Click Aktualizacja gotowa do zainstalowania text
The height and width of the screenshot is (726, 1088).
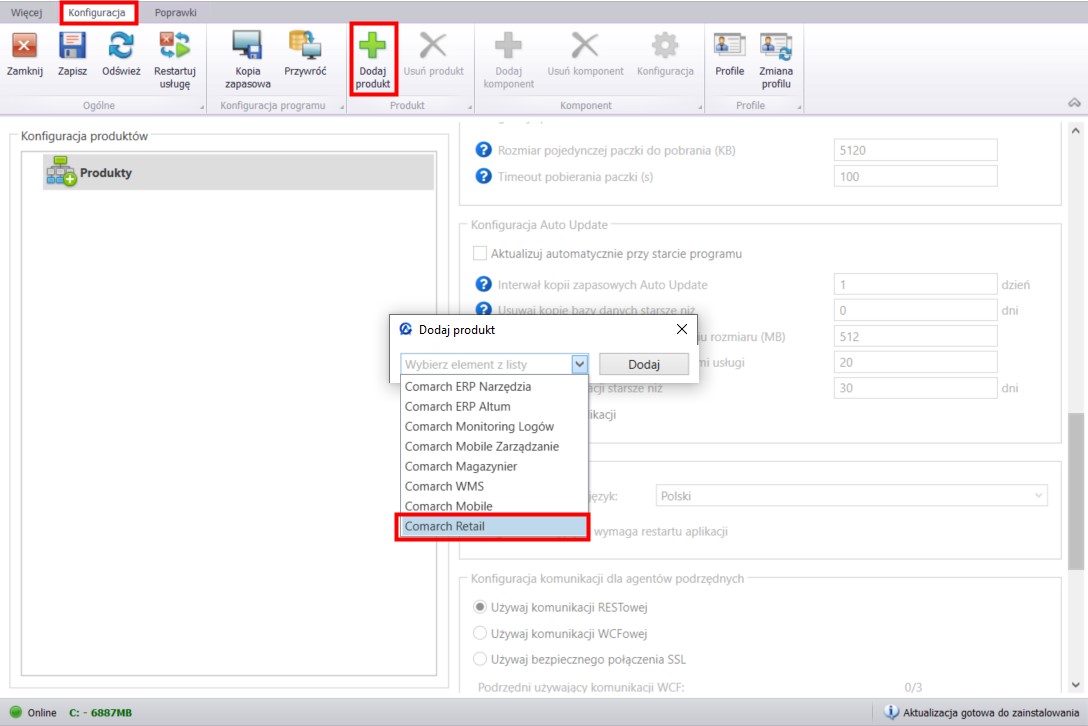pyautogui.click(x=991, y=712)
